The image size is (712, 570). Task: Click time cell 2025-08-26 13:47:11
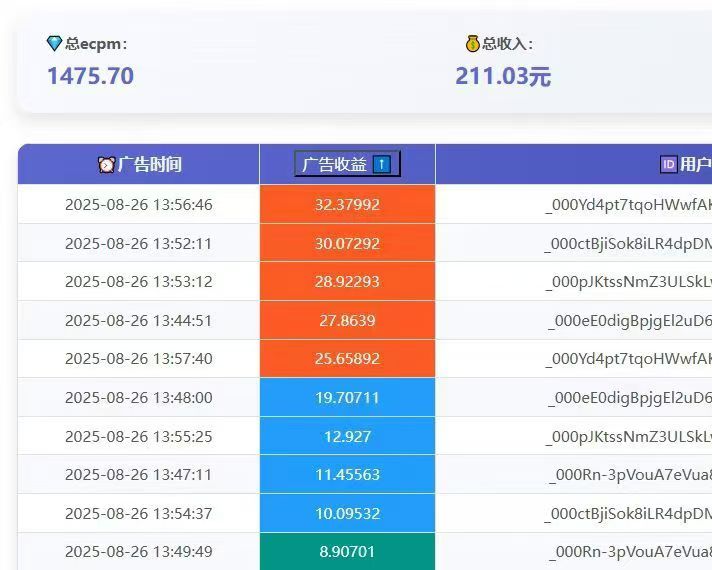[138, 475]
